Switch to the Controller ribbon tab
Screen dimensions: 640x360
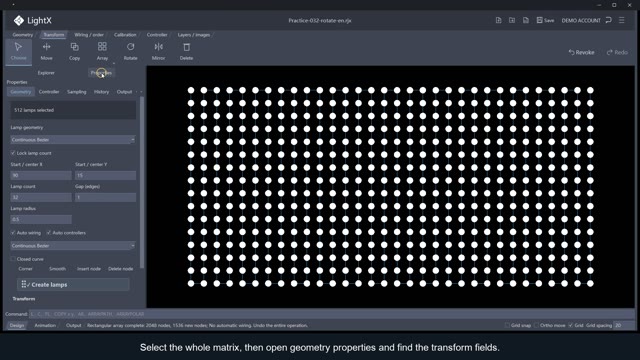pos(157,35)
